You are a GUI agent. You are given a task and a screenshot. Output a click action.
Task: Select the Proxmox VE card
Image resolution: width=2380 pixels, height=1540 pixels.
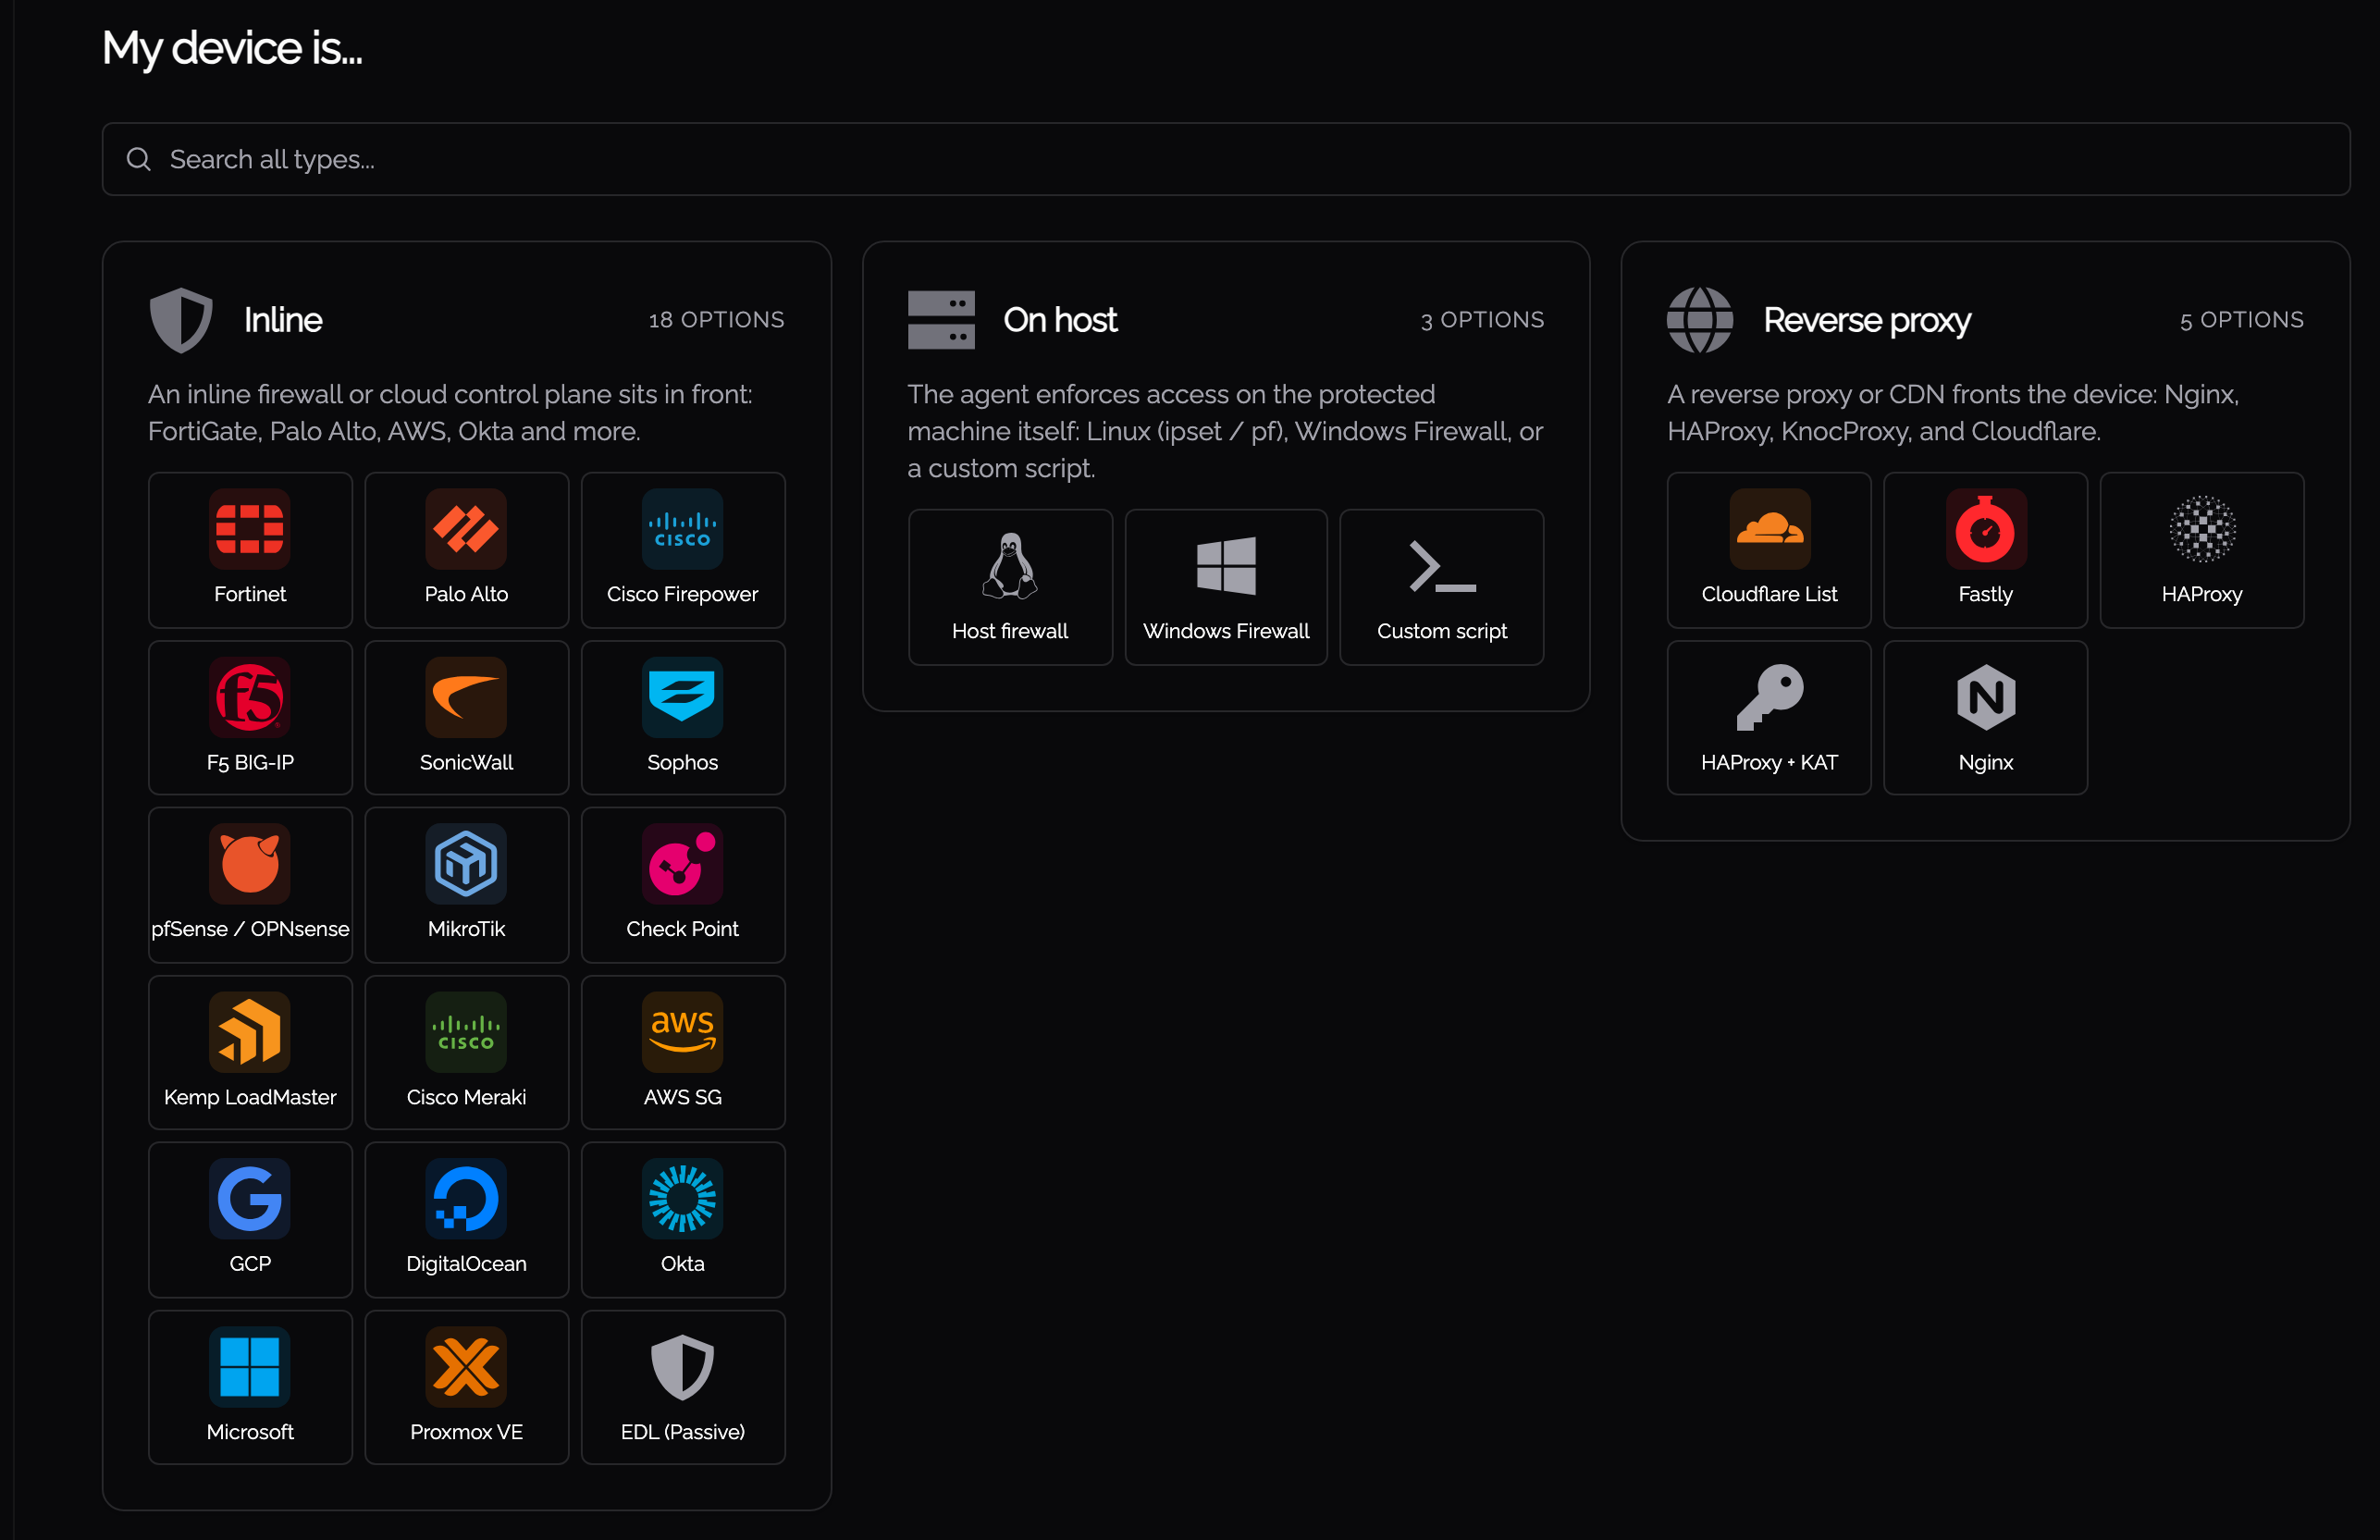466,1387
